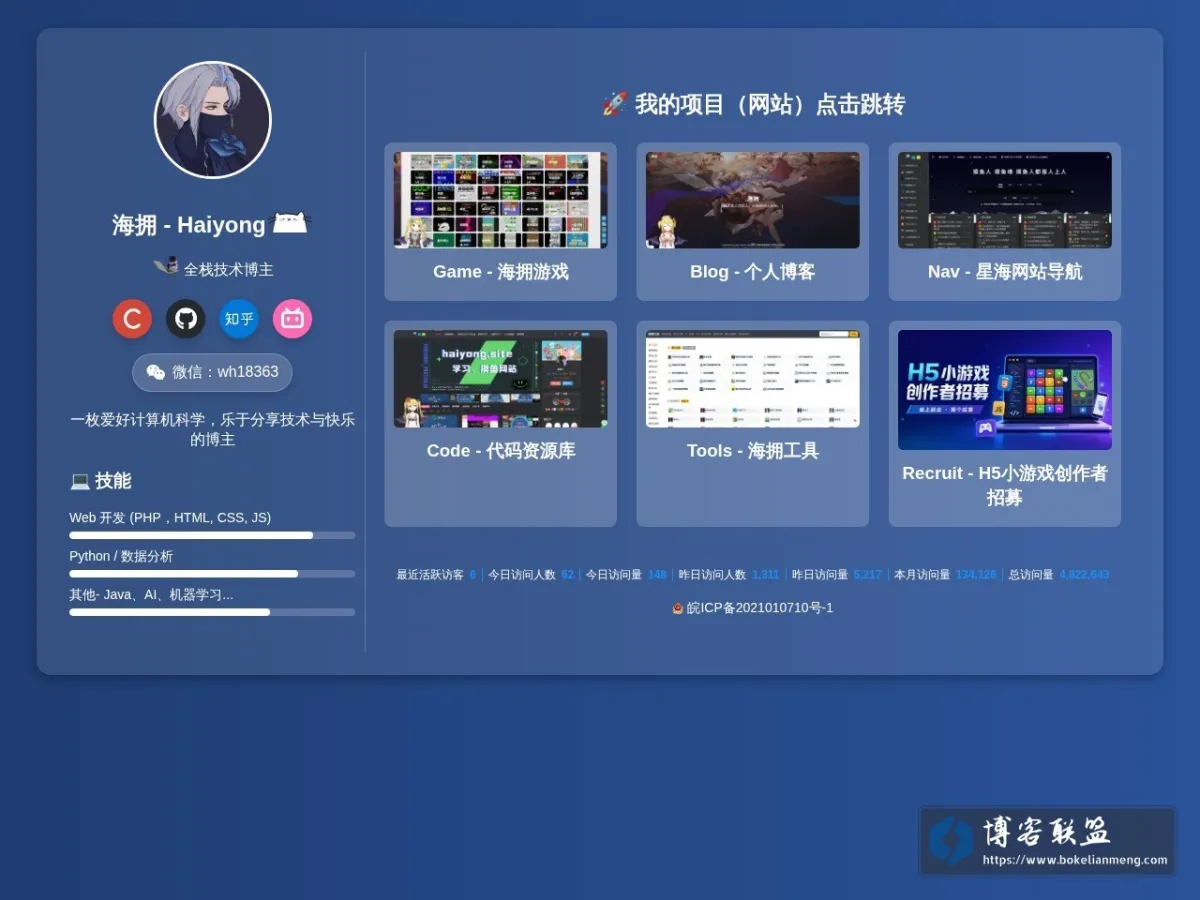Click the laptop emoji beside 技能

tap(80, 481)
